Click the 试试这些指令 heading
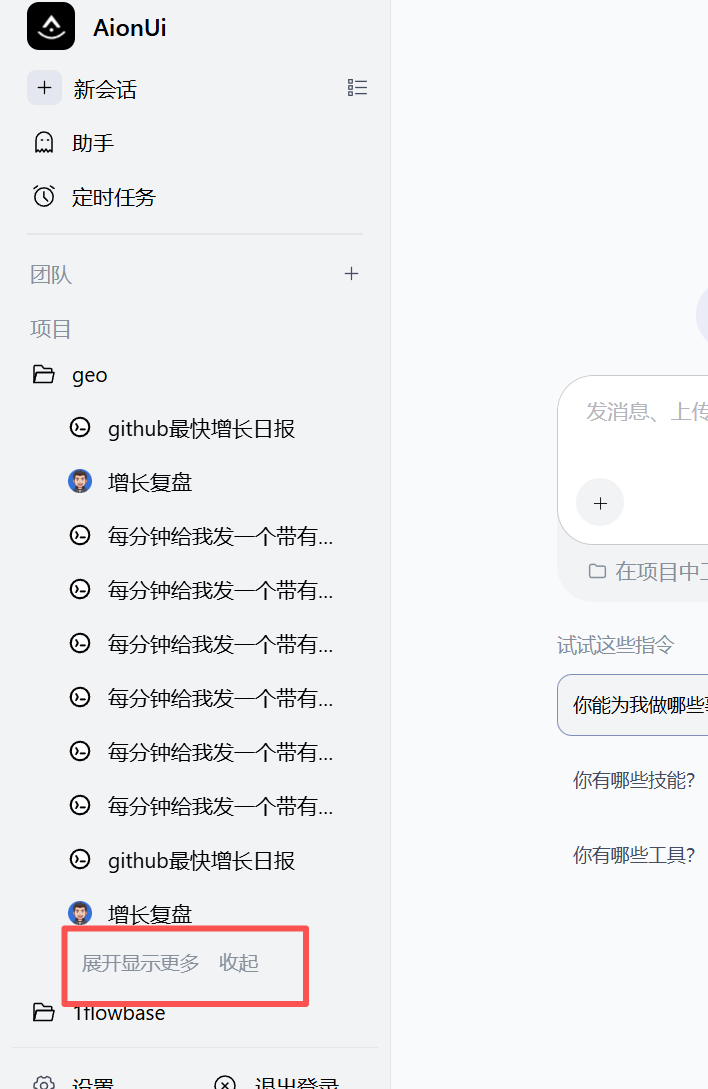The image size is (708, 1089). pyautogui.click(x=616, y=645)
